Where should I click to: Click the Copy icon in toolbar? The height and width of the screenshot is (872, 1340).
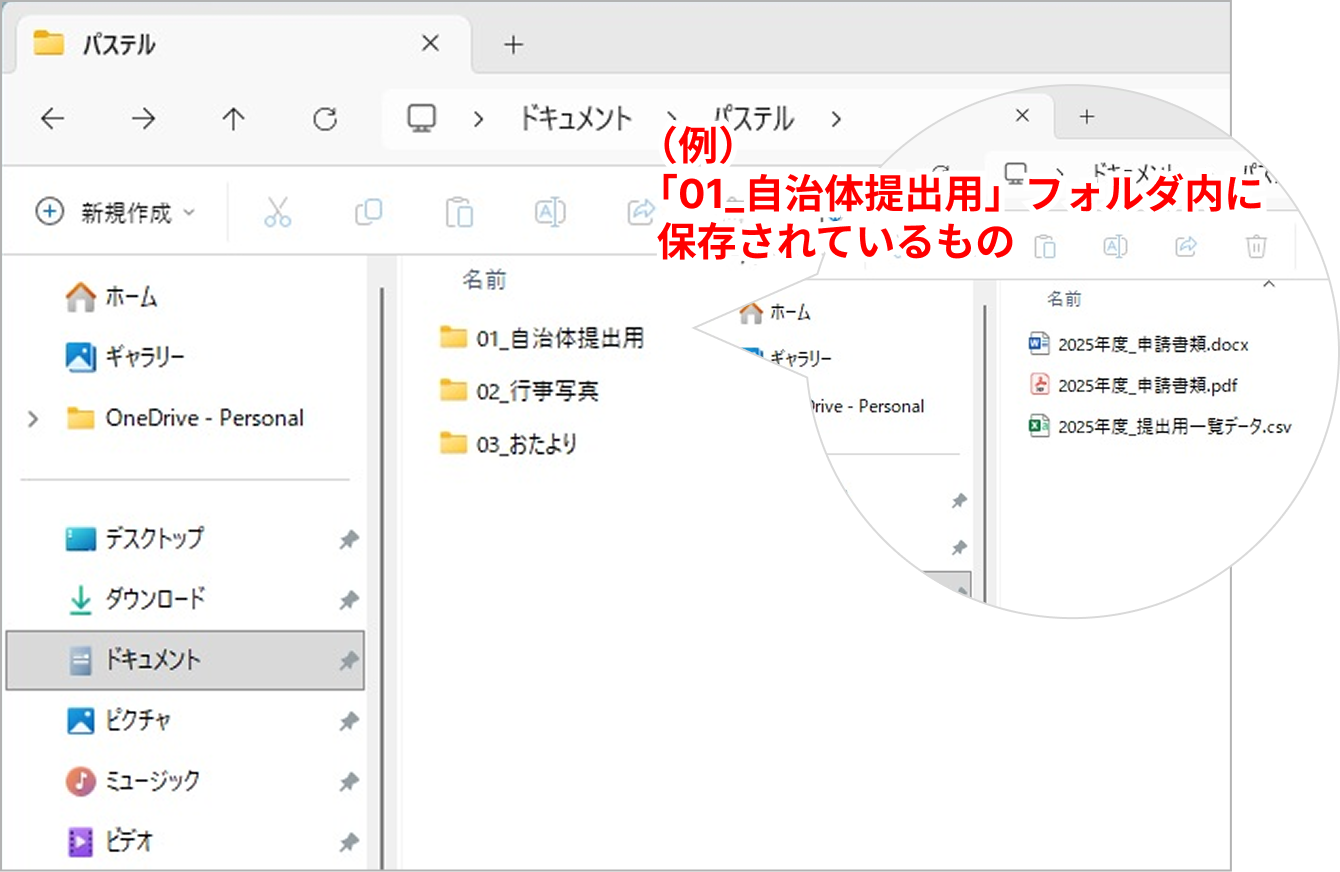tap(368, 212)
